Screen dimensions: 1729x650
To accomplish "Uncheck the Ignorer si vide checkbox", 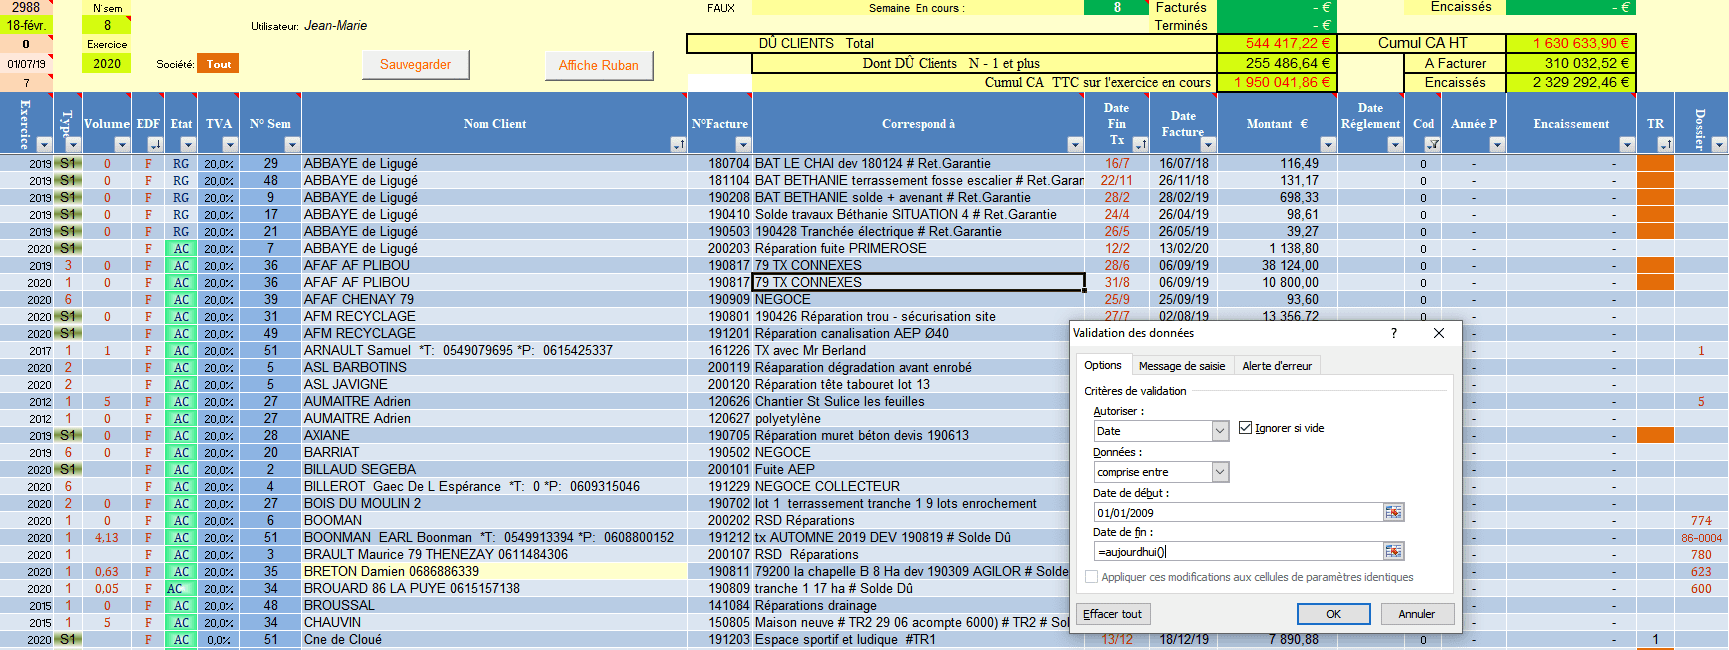I will click(x=1245, y=428).
